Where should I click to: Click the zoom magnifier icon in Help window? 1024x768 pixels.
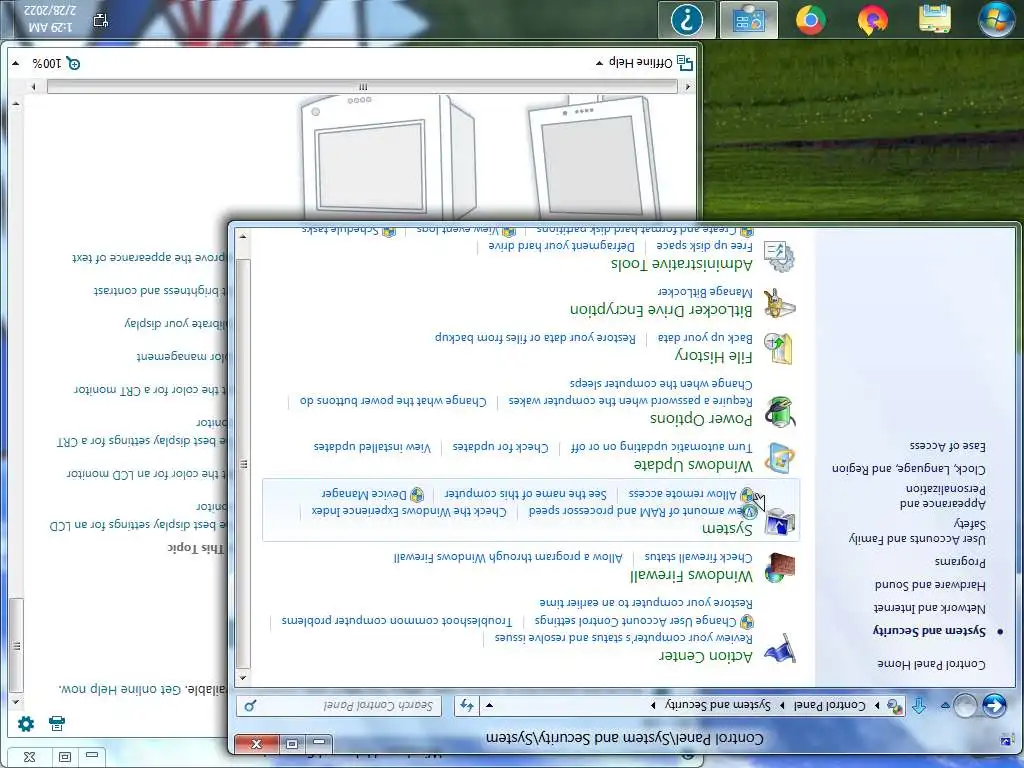tap(73, 63)
